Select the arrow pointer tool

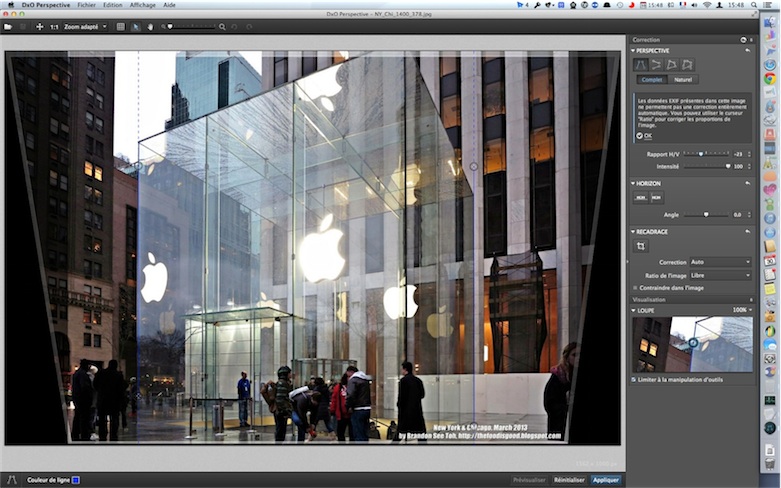point(135,27)
